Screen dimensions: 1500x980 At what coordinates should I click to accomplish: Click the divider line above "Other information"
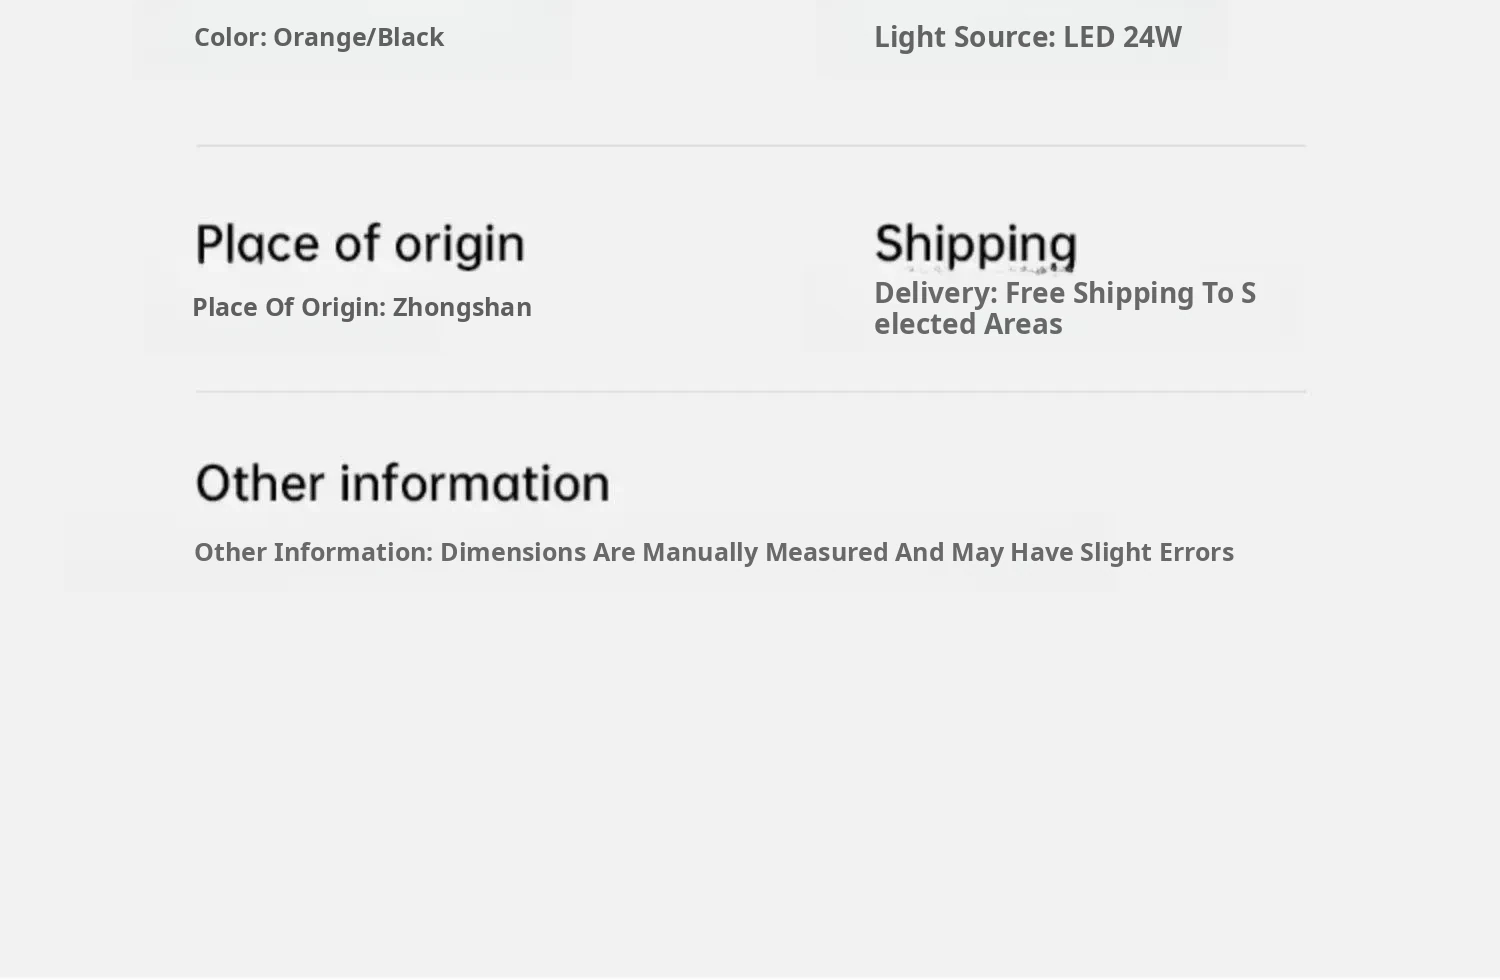click(x=750, y=392)
